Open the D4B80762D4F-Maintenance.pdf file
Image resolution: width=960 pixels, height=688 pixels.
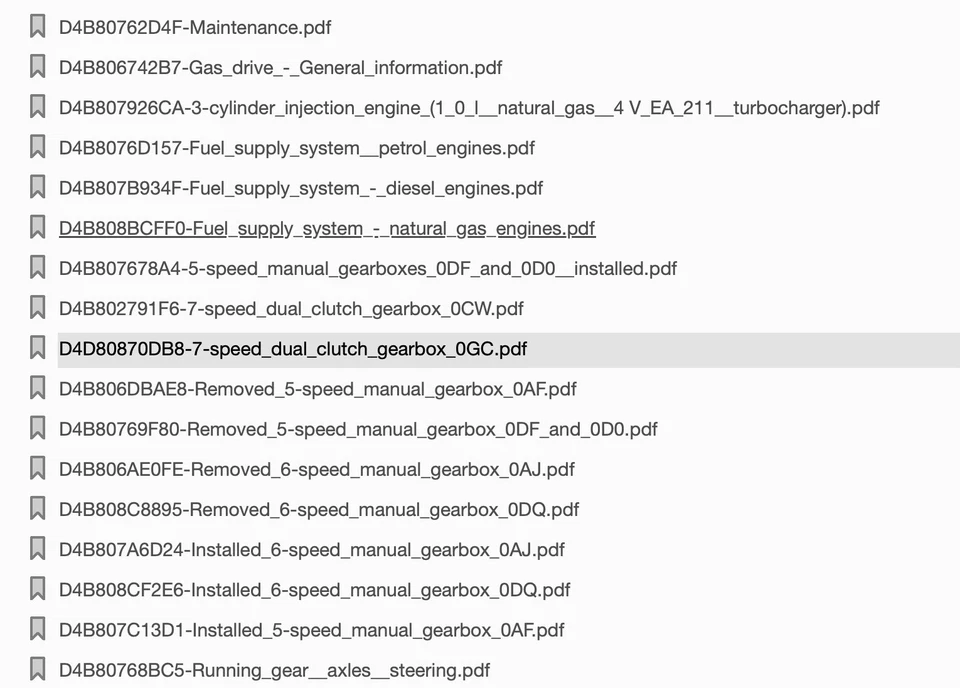[x=195, y=28]
